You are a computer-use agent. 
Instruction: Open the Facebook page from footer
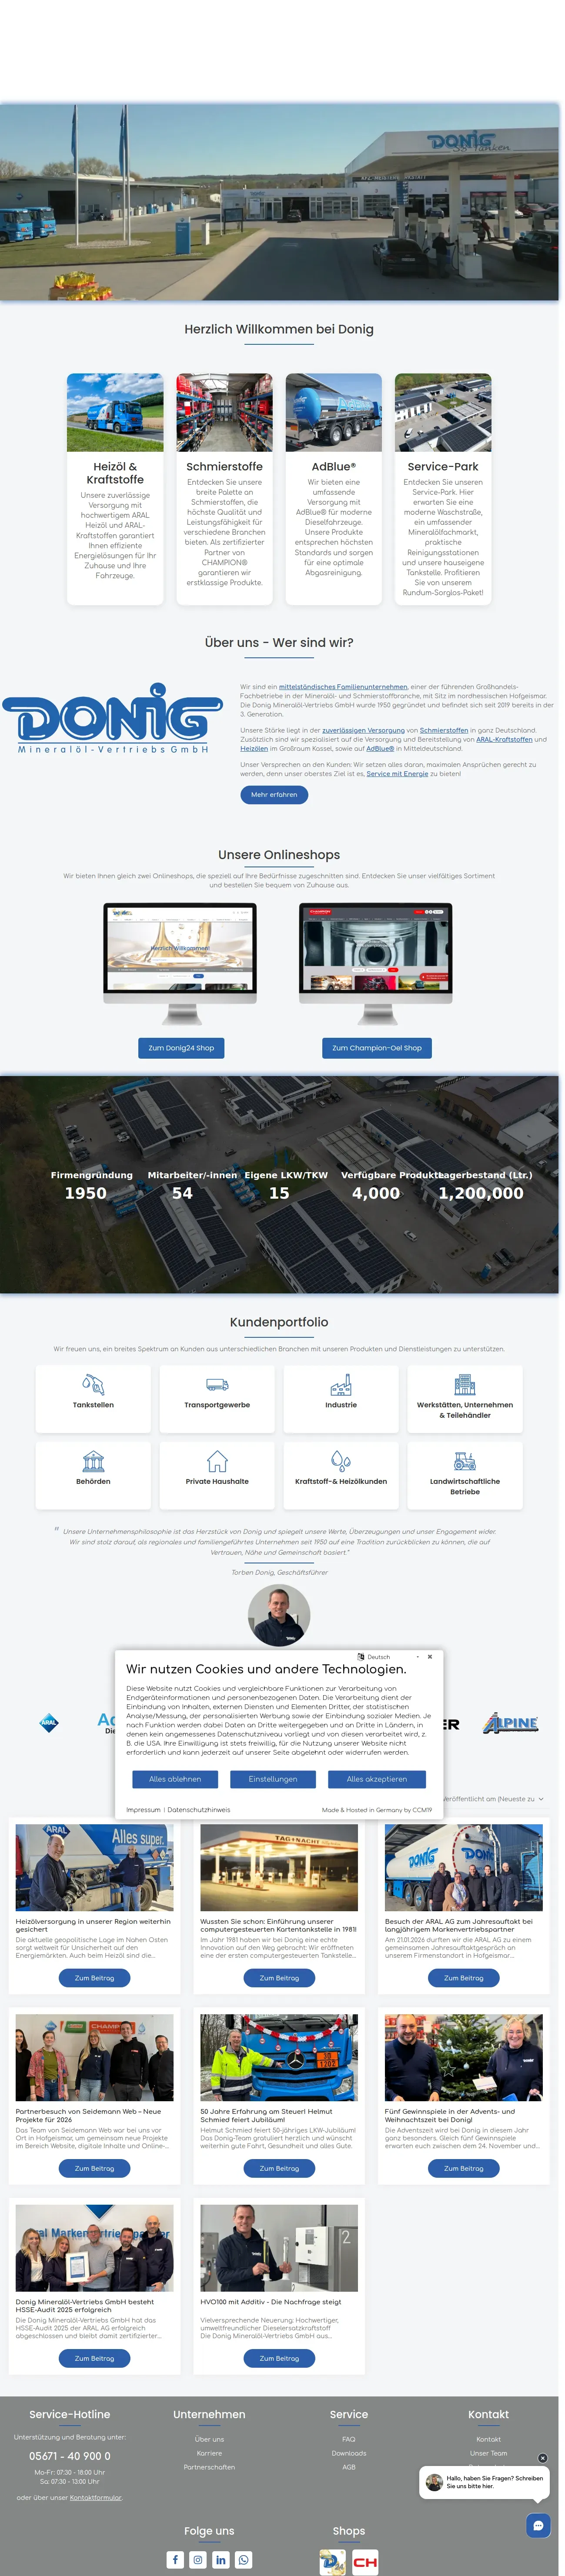pyautogui.click(x=175, y=2559)
